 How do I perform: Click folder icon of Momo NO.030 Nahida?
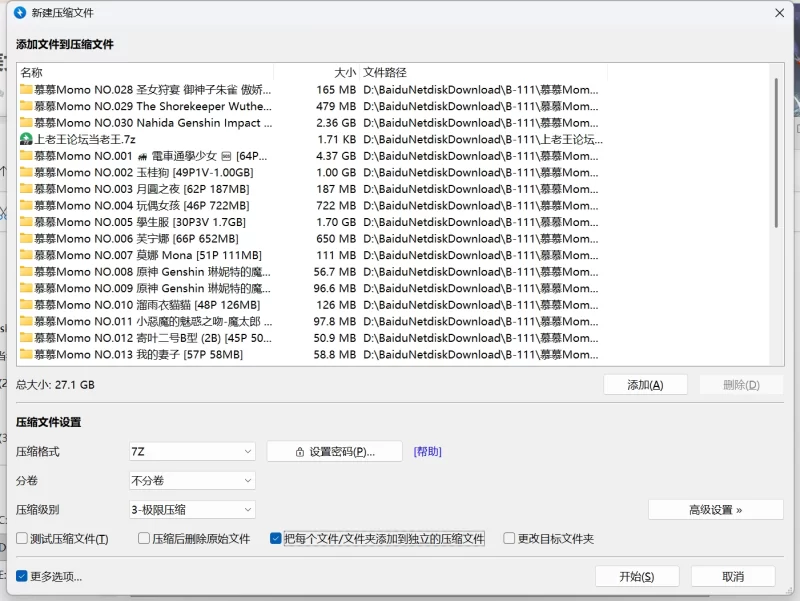click(x=26, y=123)
